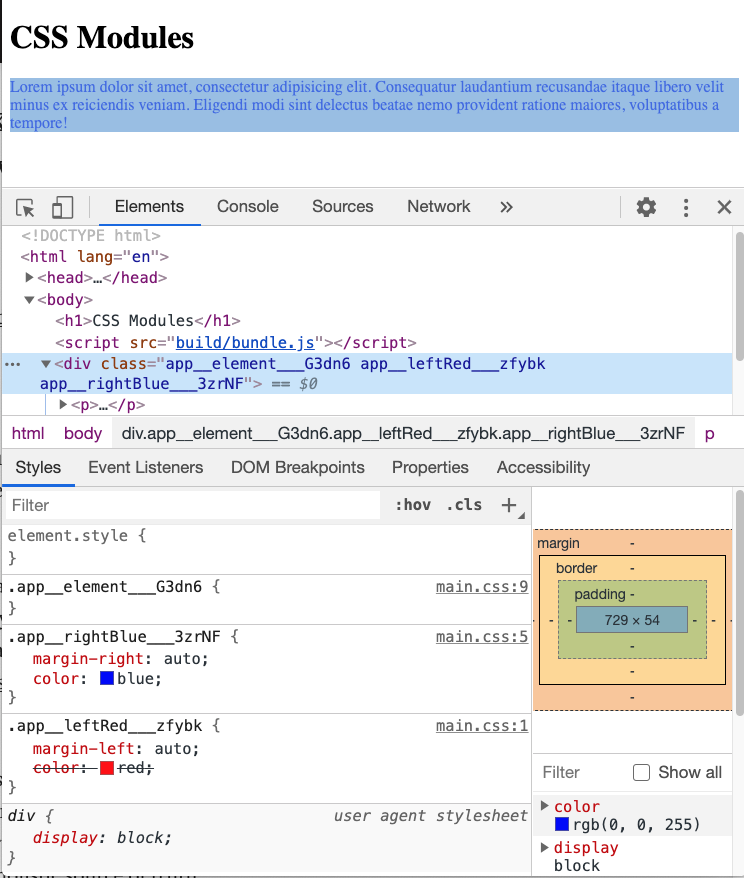Viewport: 744px width, 878px height.
Task: Click the DOCTYPE html line
Action: (91, 236)
